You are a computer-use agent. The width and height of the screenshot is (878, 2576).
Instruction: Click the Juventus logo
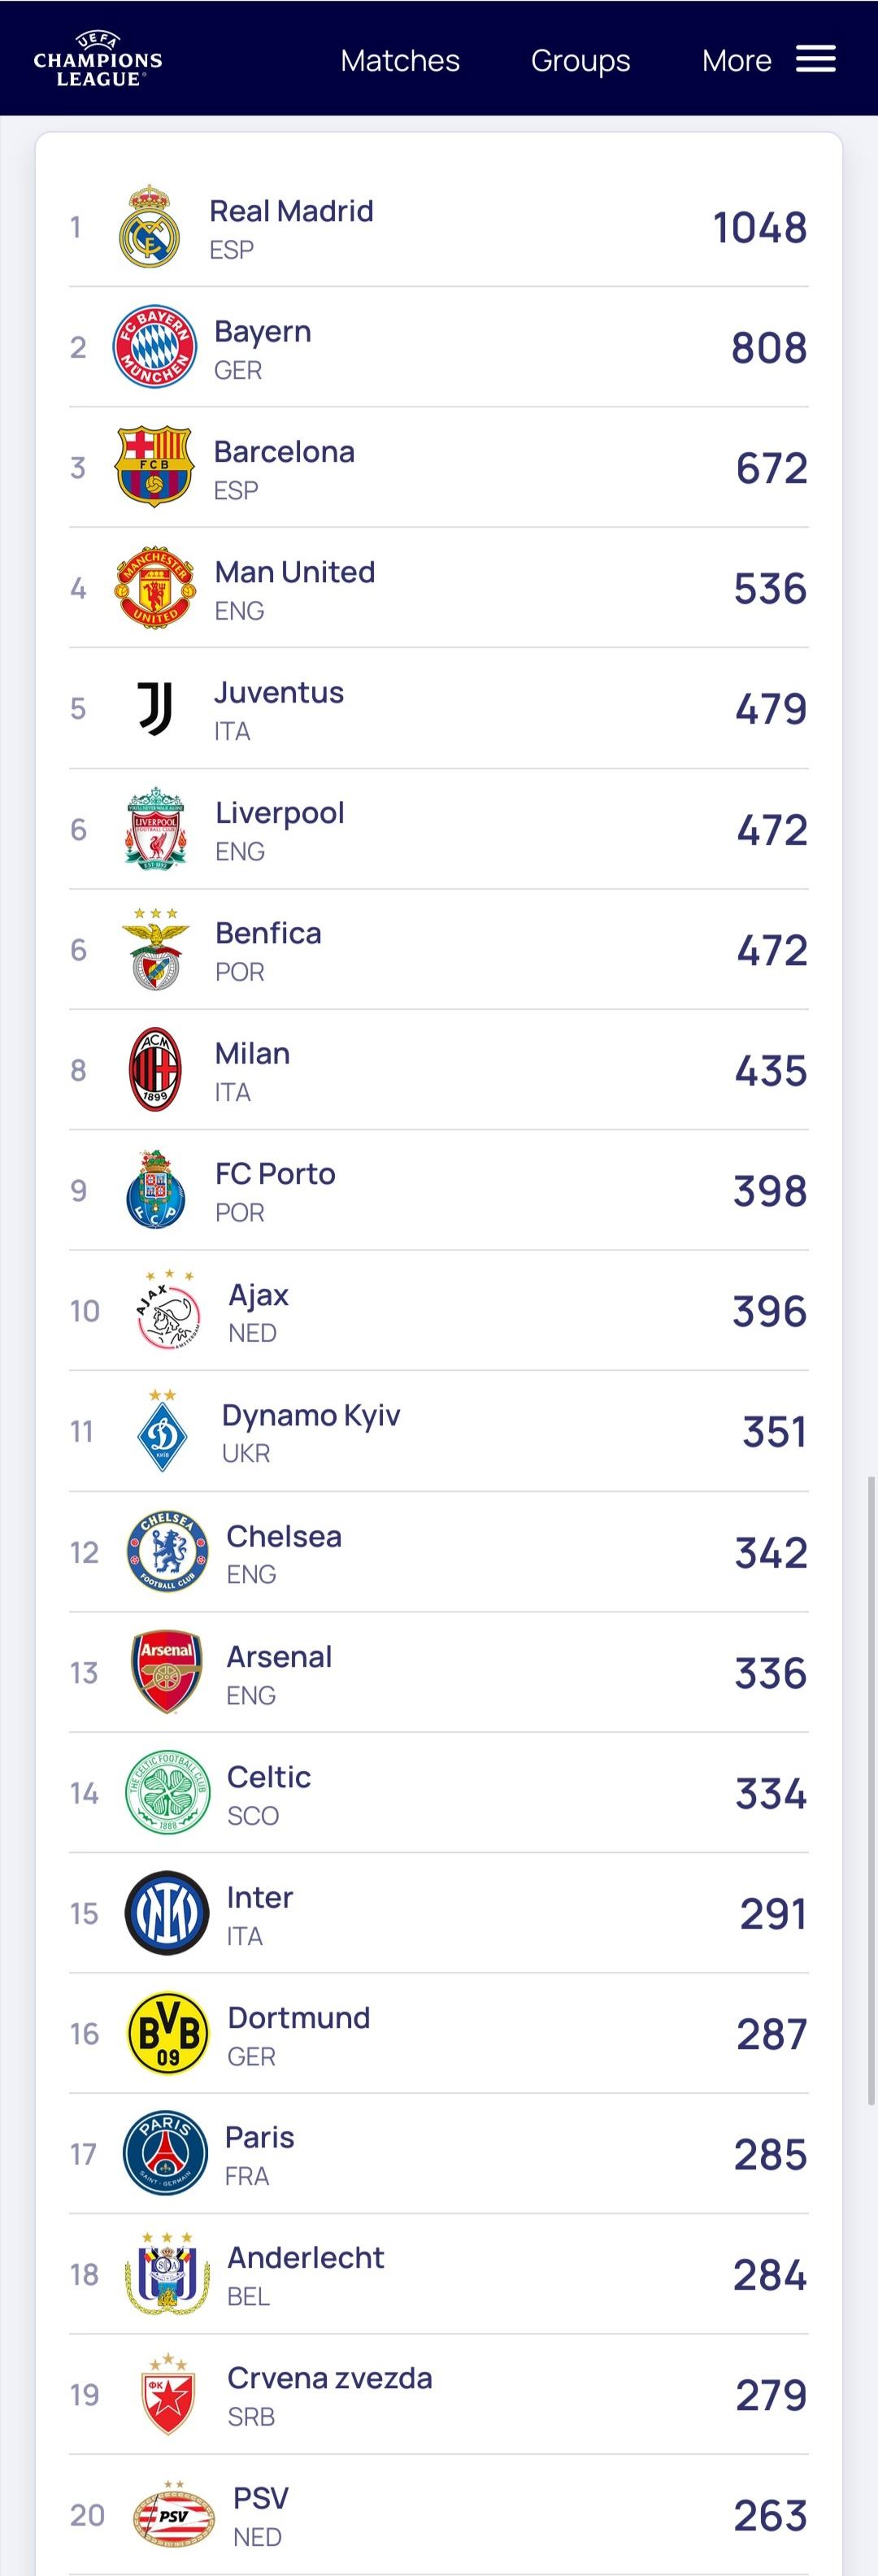tap(155, 708)
